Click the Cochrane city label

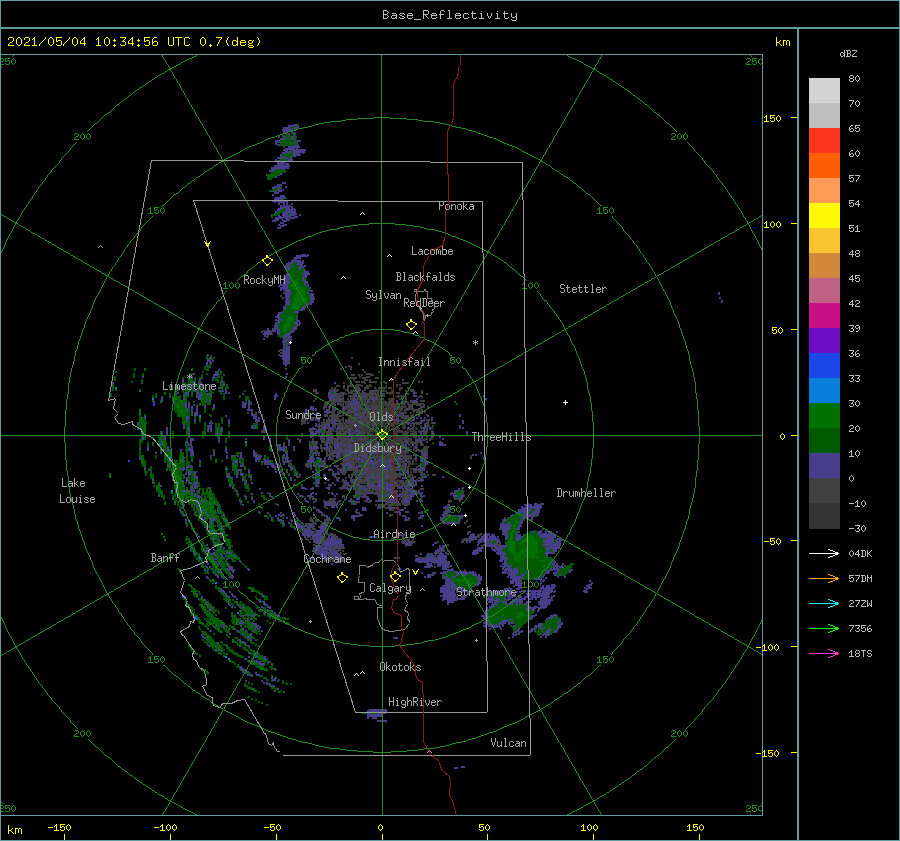[327, 559]
